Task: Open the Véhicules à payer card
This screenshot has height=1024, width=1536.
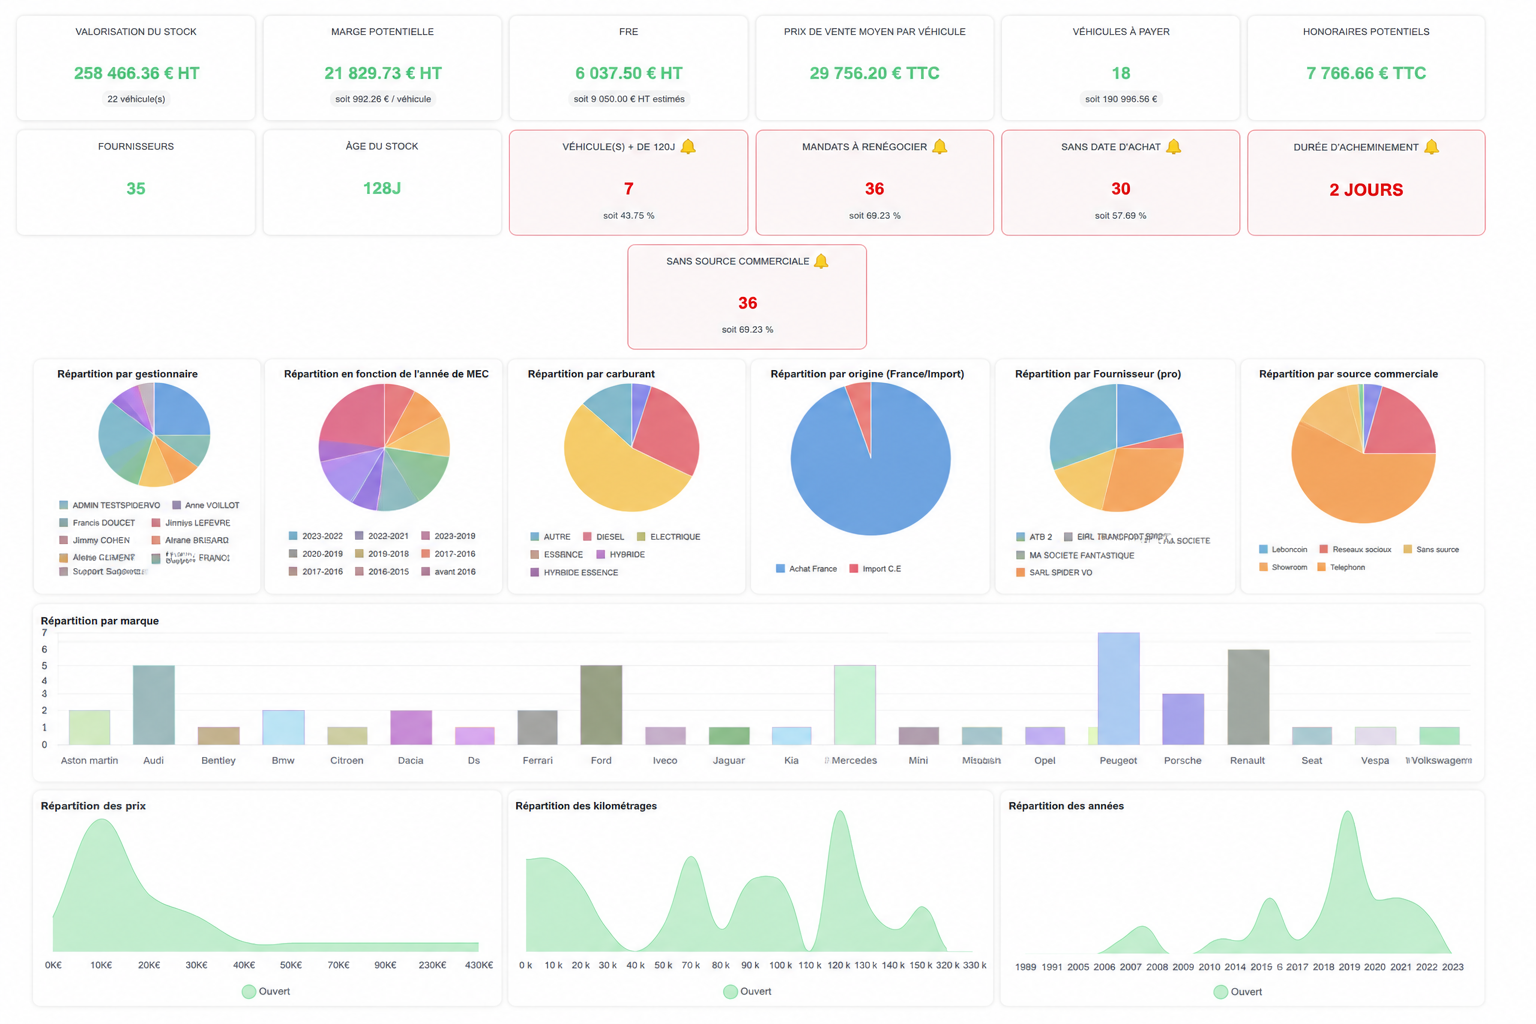Action: [x=1120, y=68]
